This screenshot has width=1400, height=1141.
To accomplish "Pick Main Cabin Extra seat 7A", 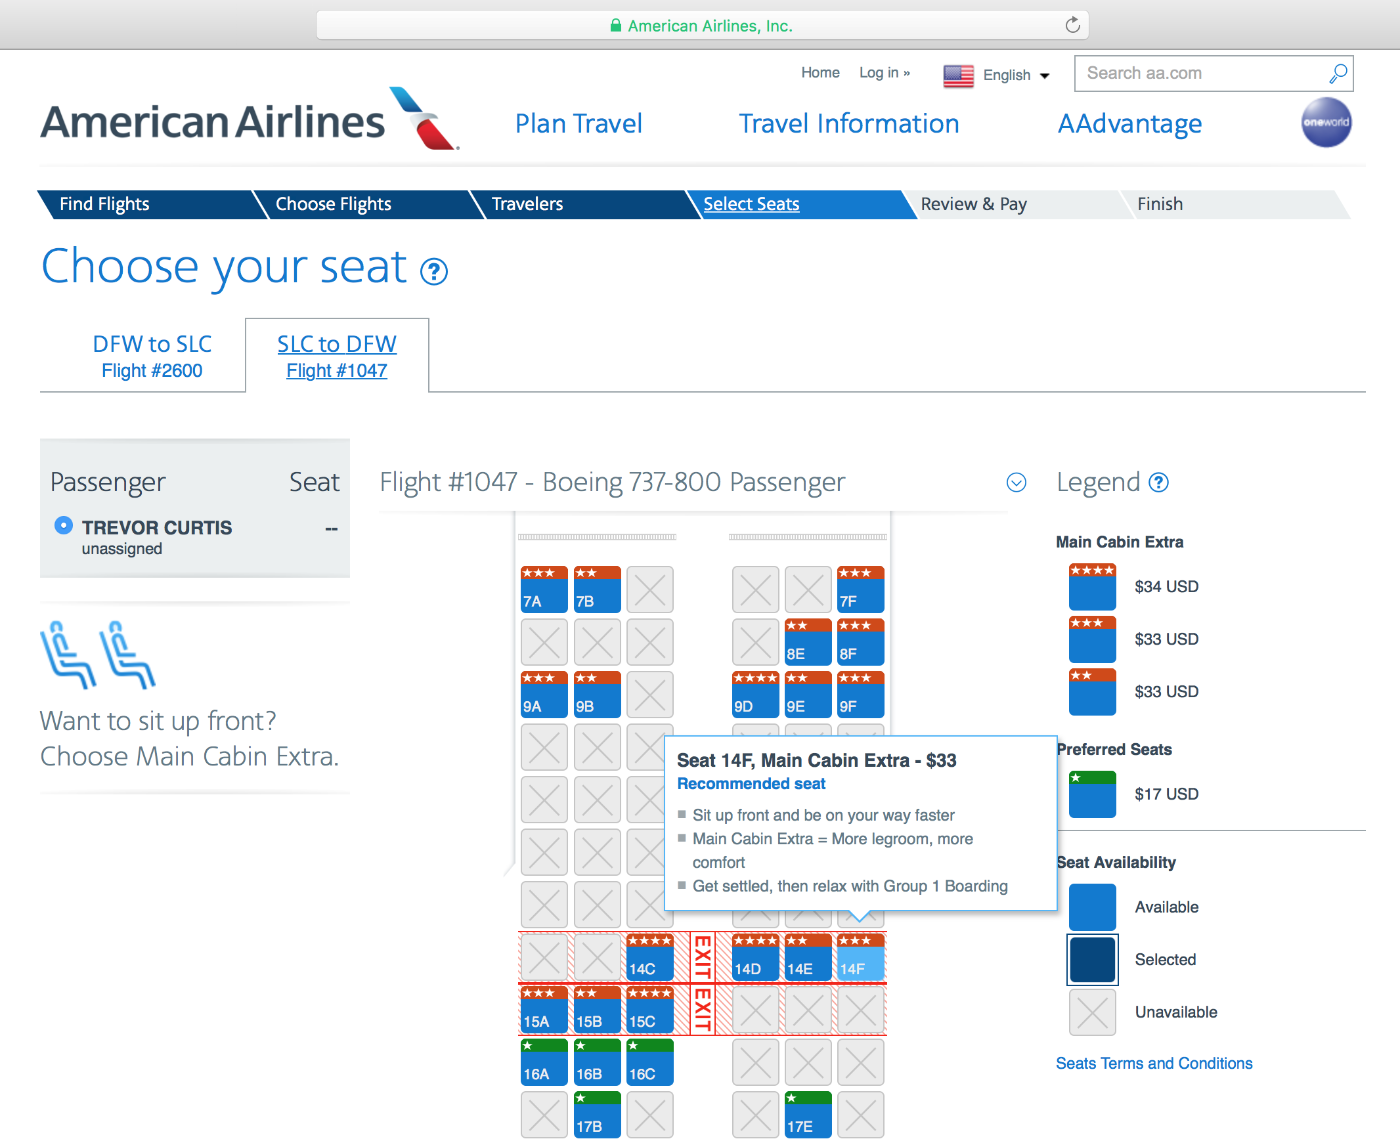I will [544, 590].
